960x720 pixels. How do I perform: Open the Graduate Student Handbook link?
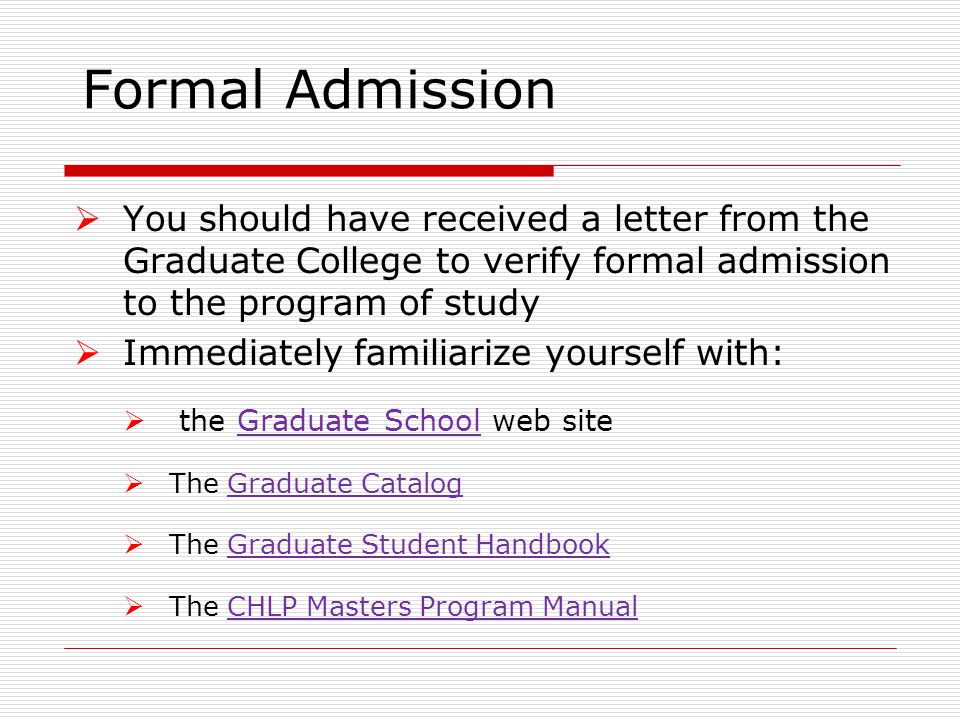tap(418, 544)
